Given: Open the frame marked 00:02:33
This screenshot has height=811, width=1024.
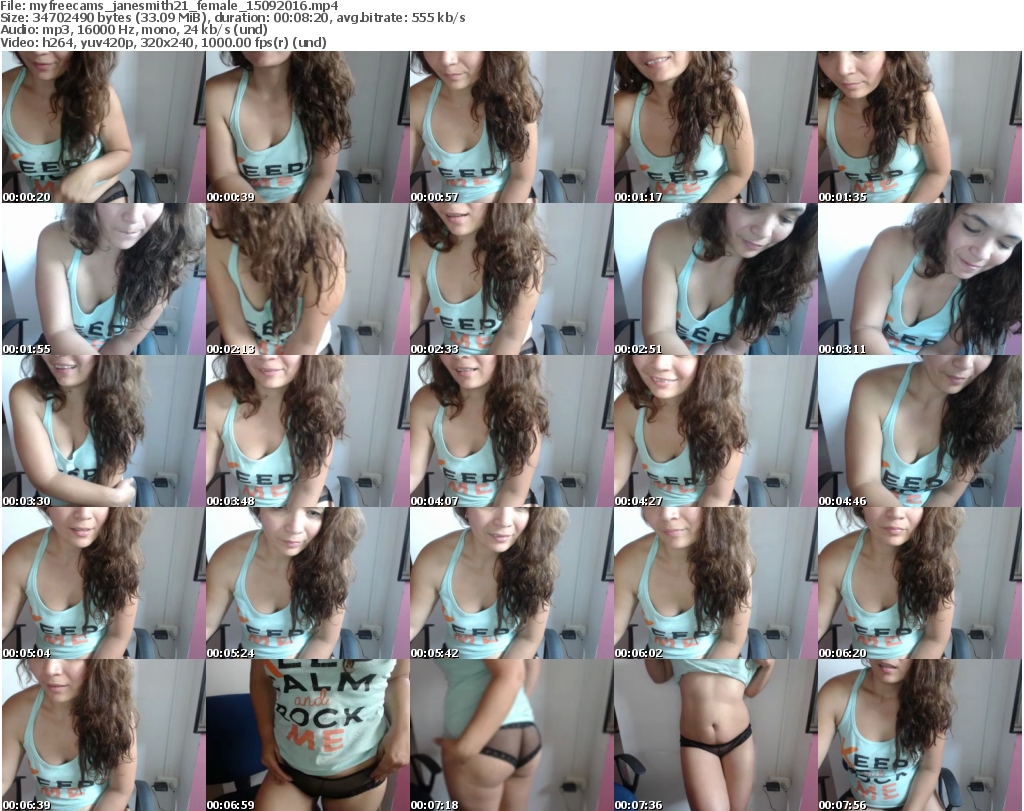Looking at the screenshot, I should pos(511,279).
